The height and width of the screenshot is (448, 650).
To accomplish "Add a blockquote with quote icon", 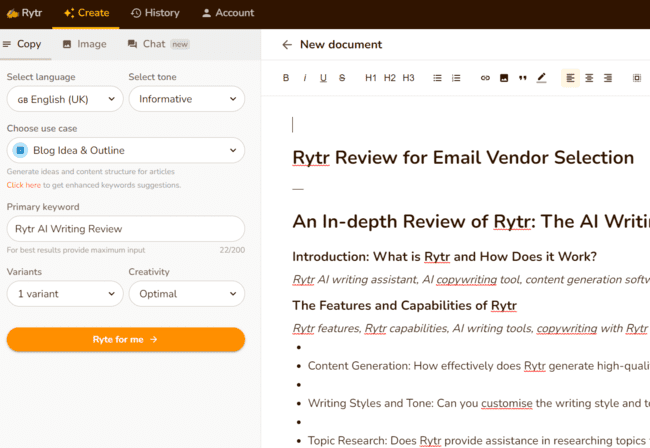I will click(x=522, y=78).
